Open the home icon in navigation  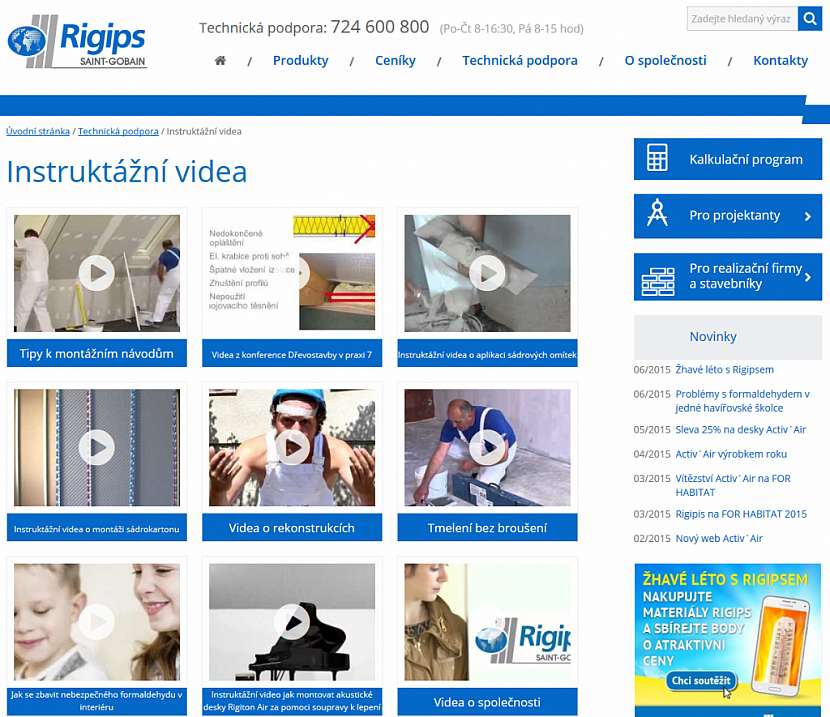pos(220,60)
